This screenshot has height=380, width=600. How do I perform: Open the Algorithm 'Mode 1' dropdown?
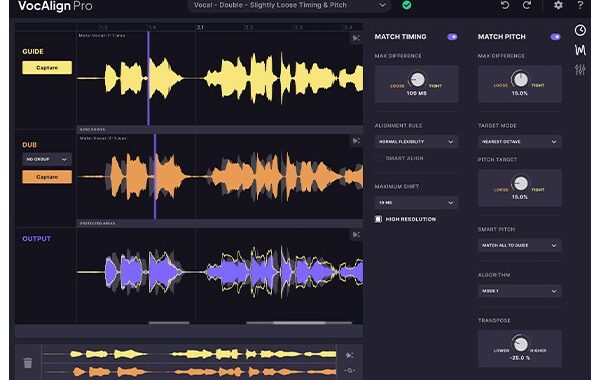[x=520, y=291]
